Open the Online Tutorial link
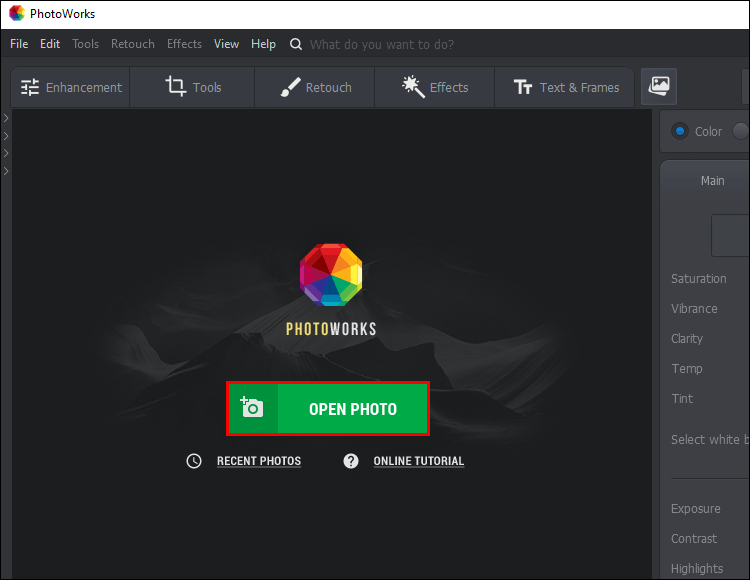 pos(418,461)
